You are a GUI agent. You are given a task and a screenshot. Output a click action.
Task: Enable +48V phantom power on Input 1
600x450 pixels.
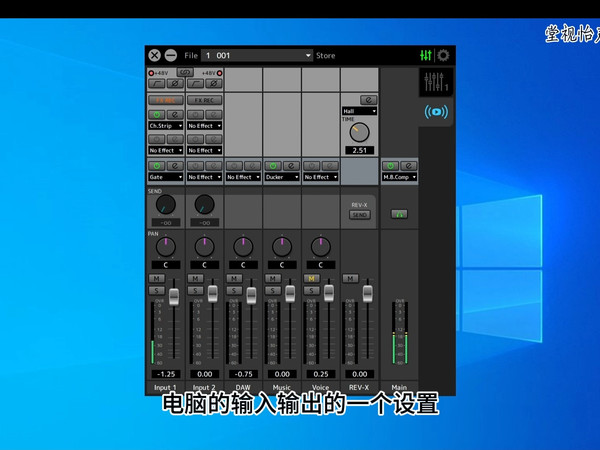[x=151, y=73]
